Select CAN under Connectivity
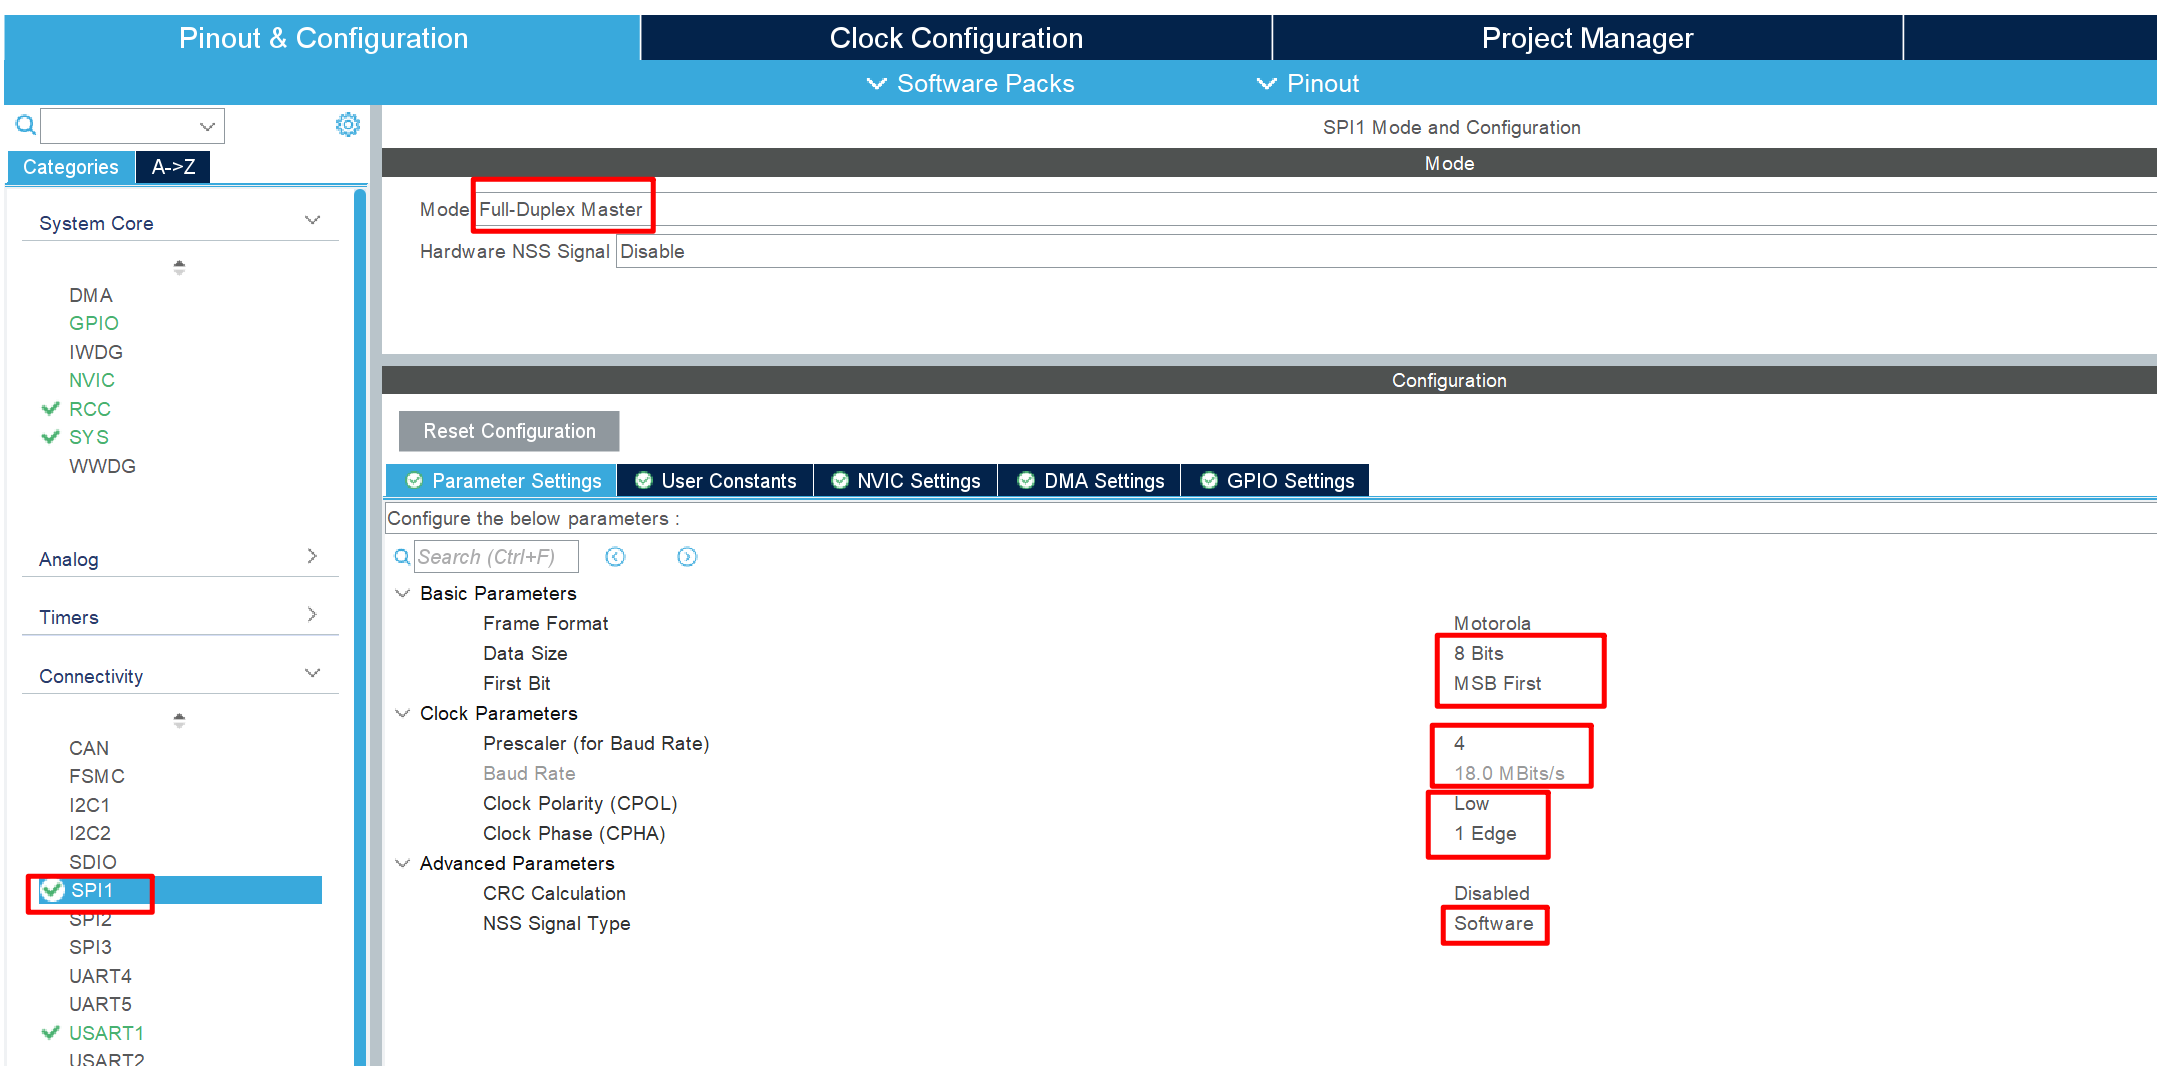 pyautogui.click(x=89, y=748)
